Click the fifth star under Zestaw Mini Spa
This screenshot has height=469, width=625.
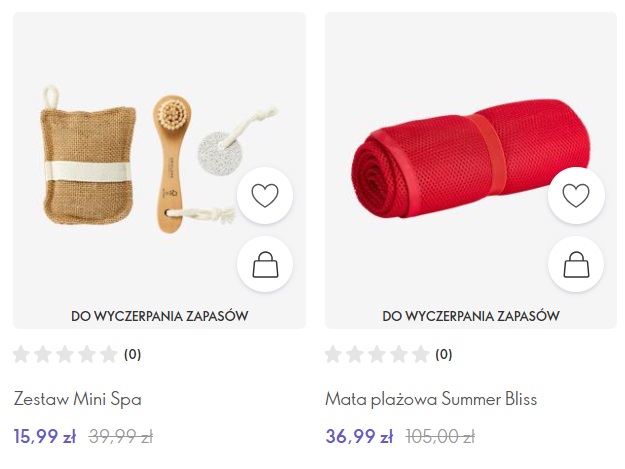tap(108, 354)
